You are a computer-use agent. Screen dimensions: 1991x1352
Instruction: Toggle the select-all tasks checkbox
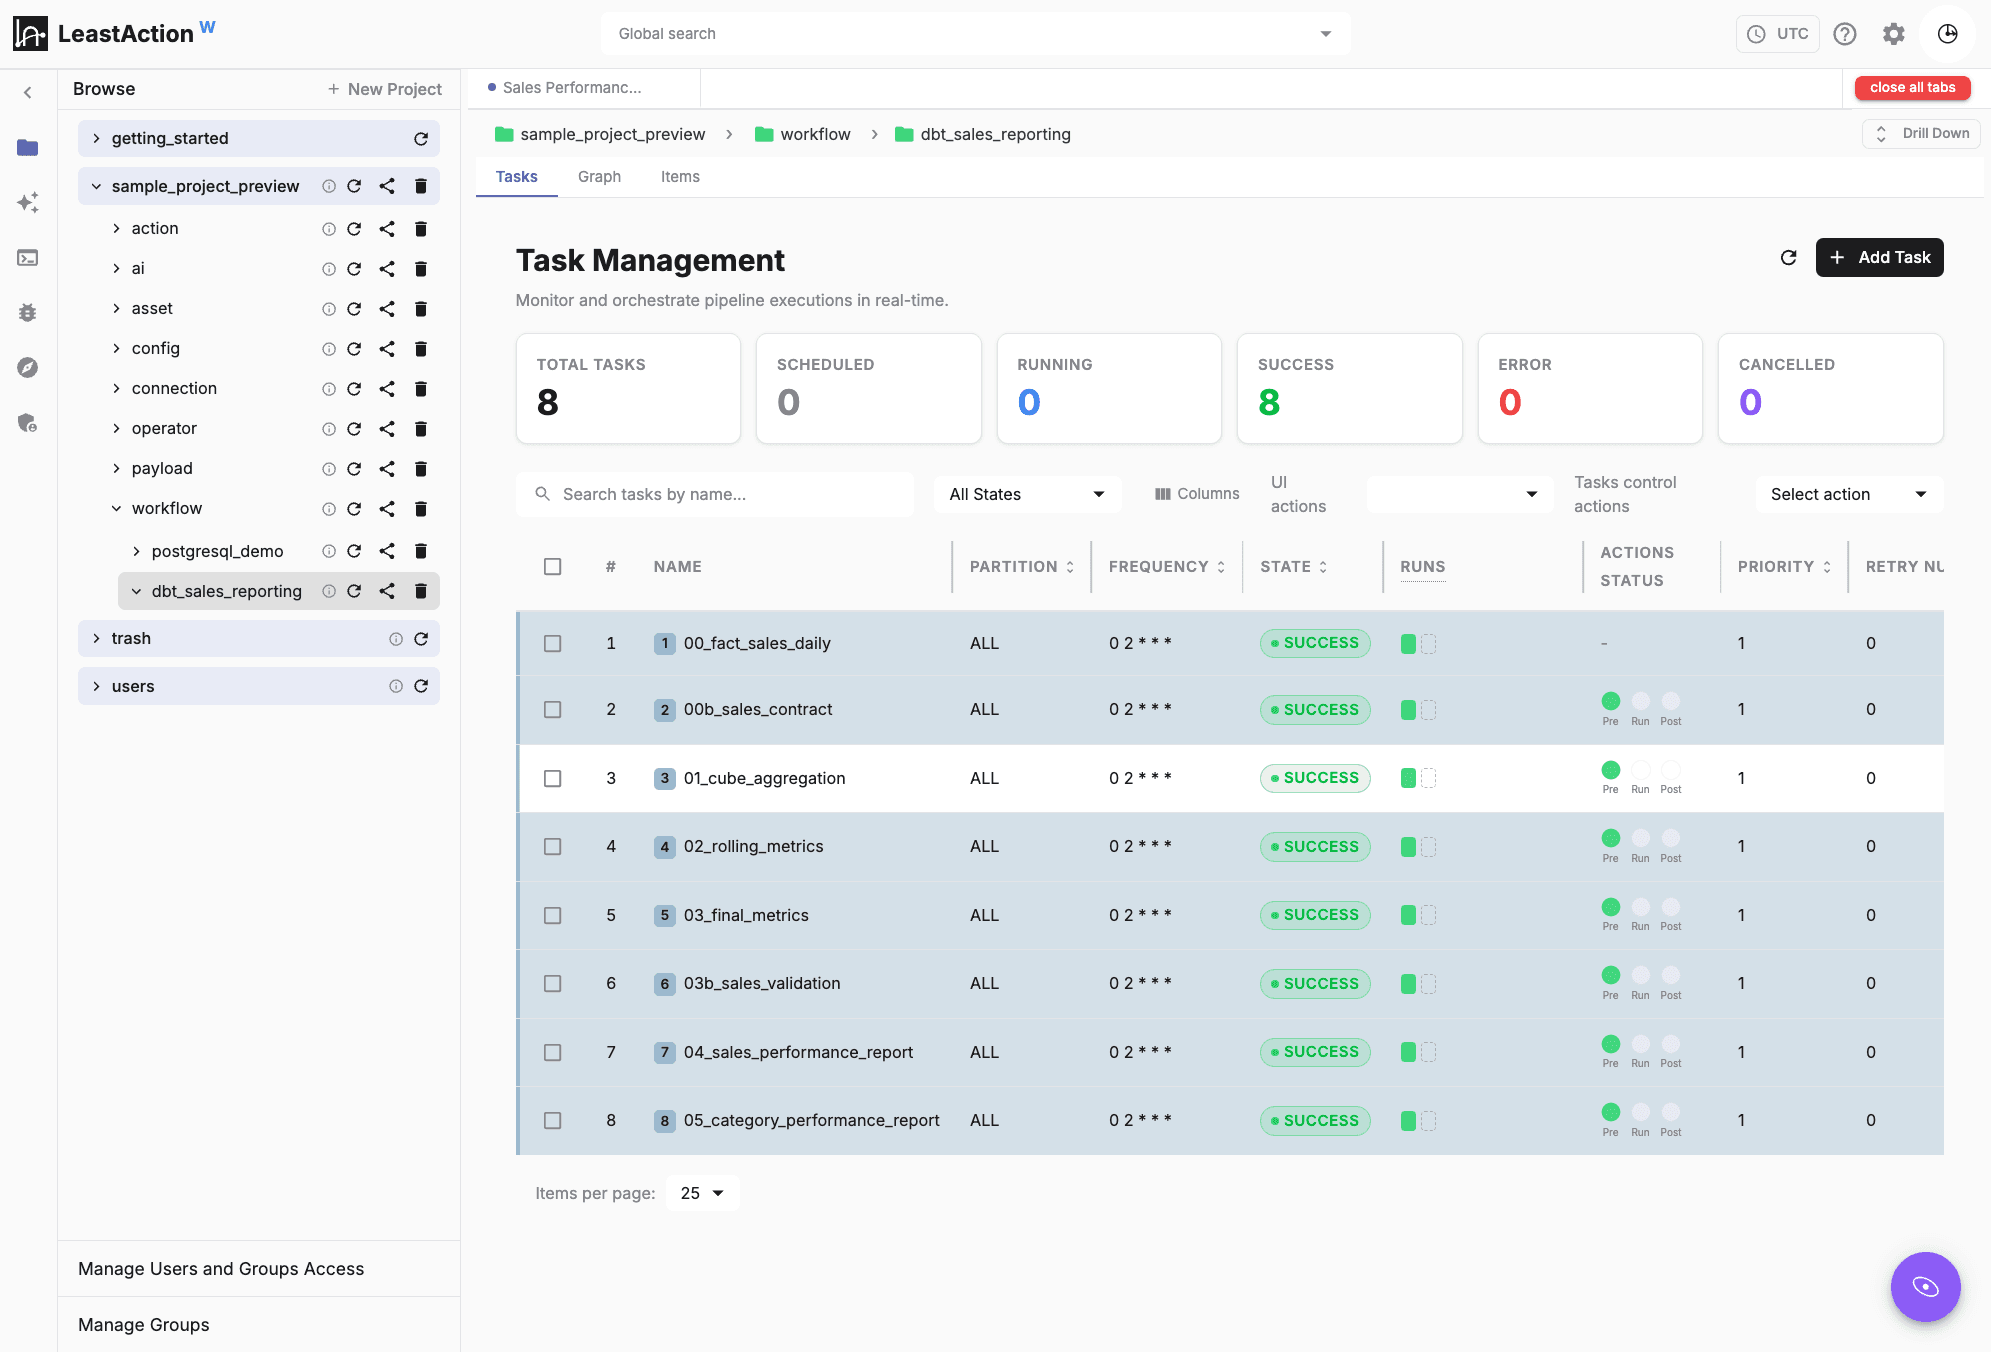(x=552, y=567)
